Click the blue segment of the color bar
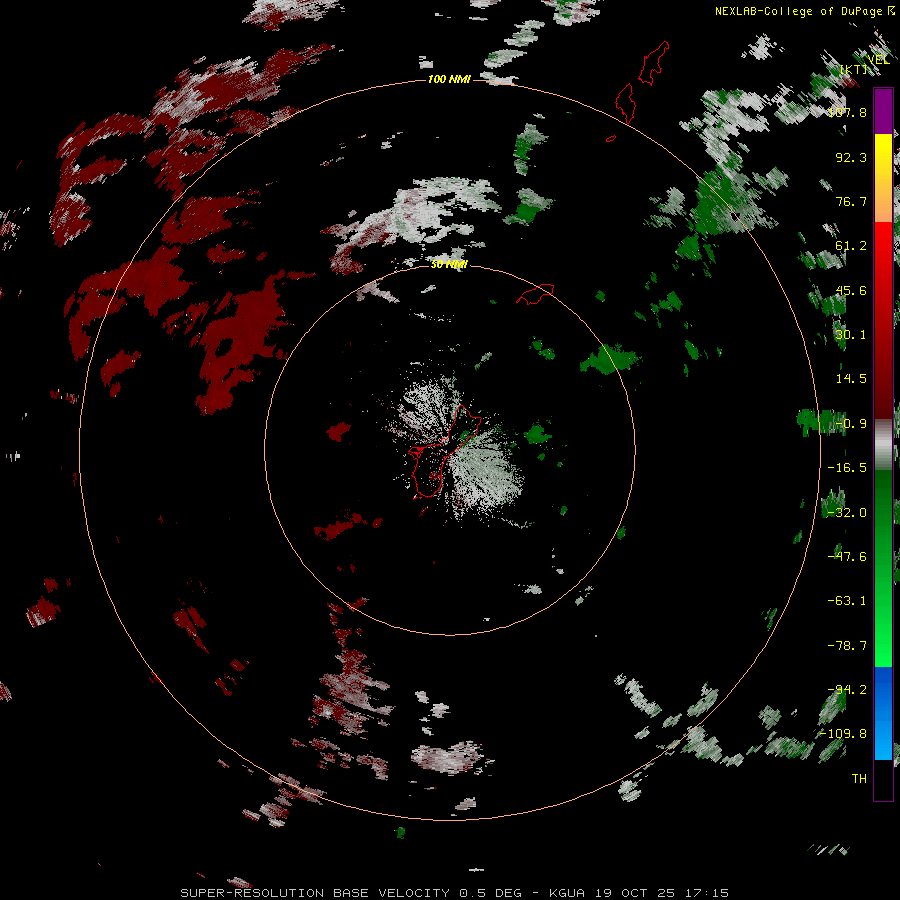The image size is (900, 900). point(883,713)
